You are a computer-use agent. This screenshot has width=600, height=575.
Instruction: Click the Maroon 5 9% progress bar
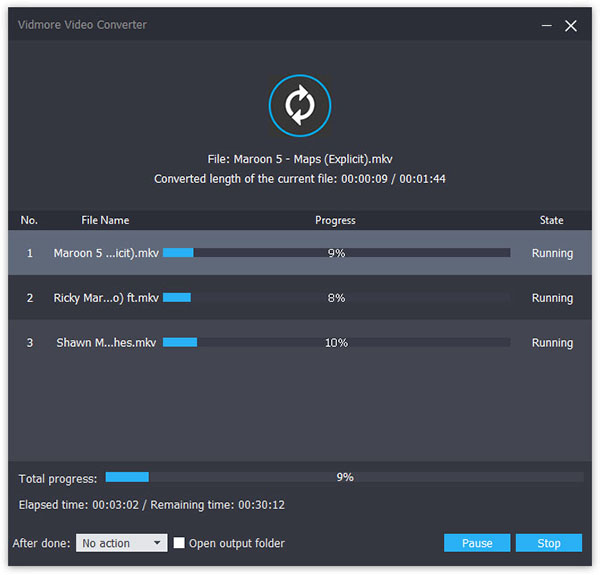tap(336, 252)
